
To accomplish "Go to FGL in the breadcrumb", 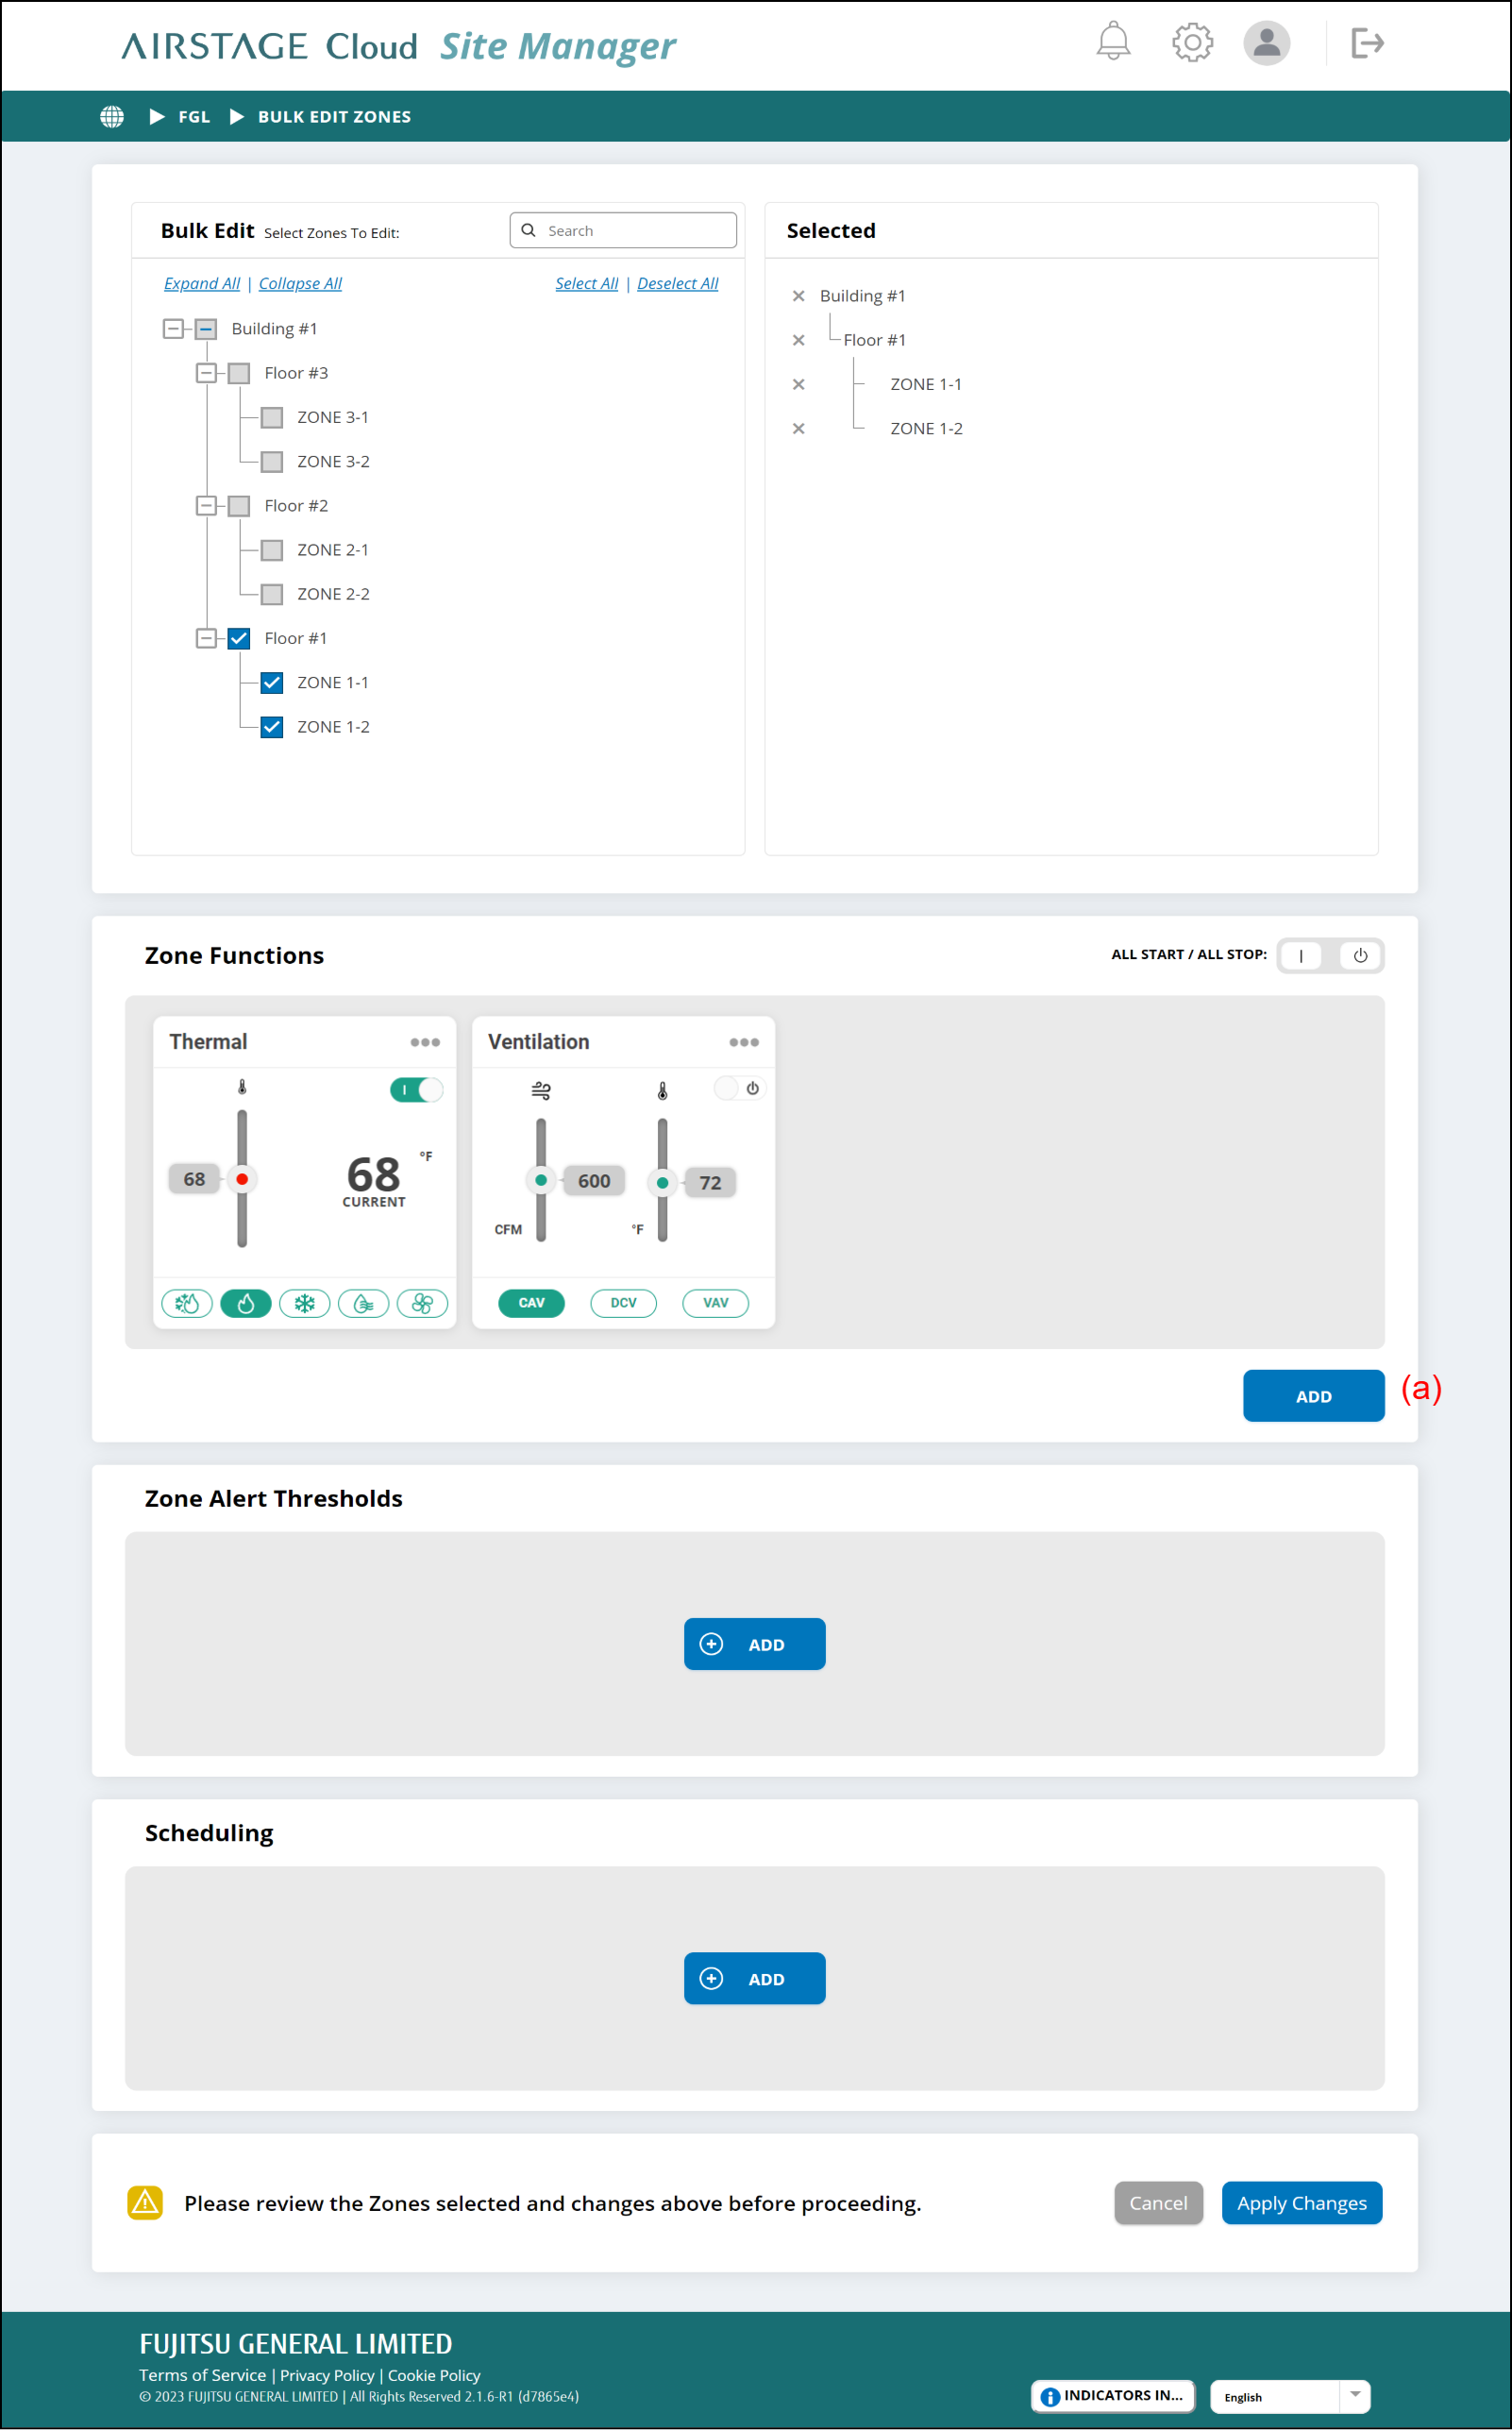I will (194, 117).
